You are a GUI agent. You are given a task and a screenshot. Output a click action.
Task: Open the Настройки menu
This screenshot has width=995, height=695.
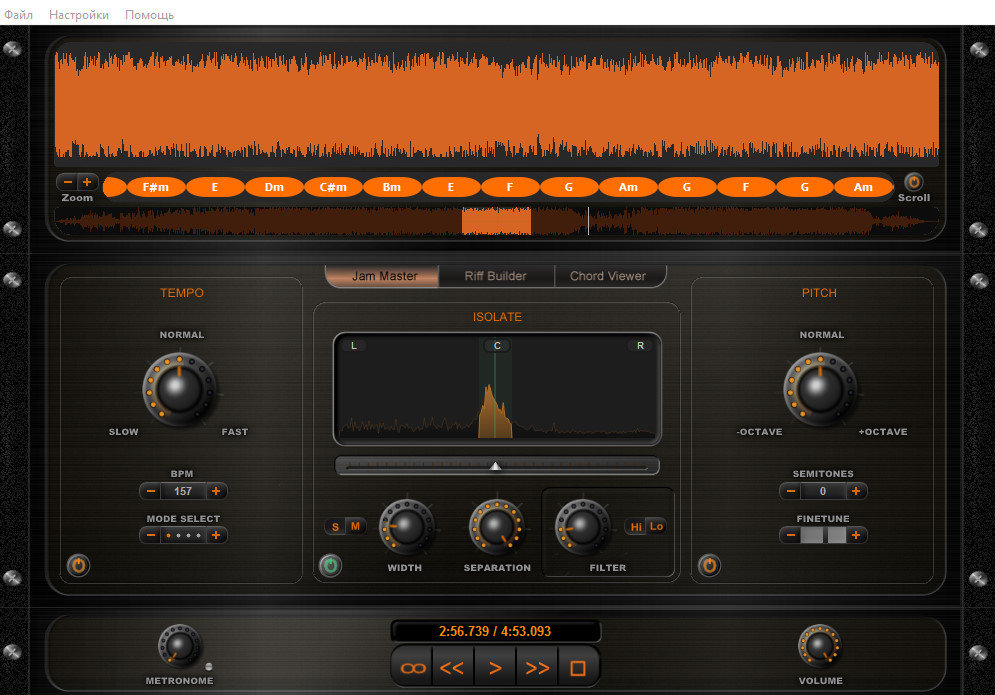[79, 15]
